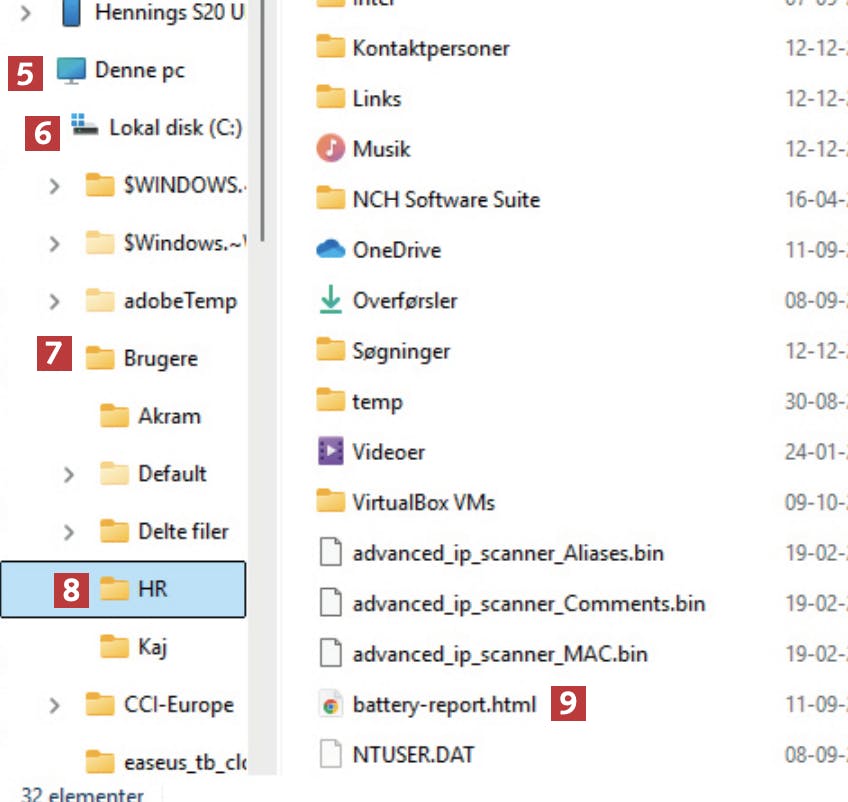Viewport: 848px width, 802px height.
Task: Expand the adobeTemp folder chevron
Action: coord(55,301)
